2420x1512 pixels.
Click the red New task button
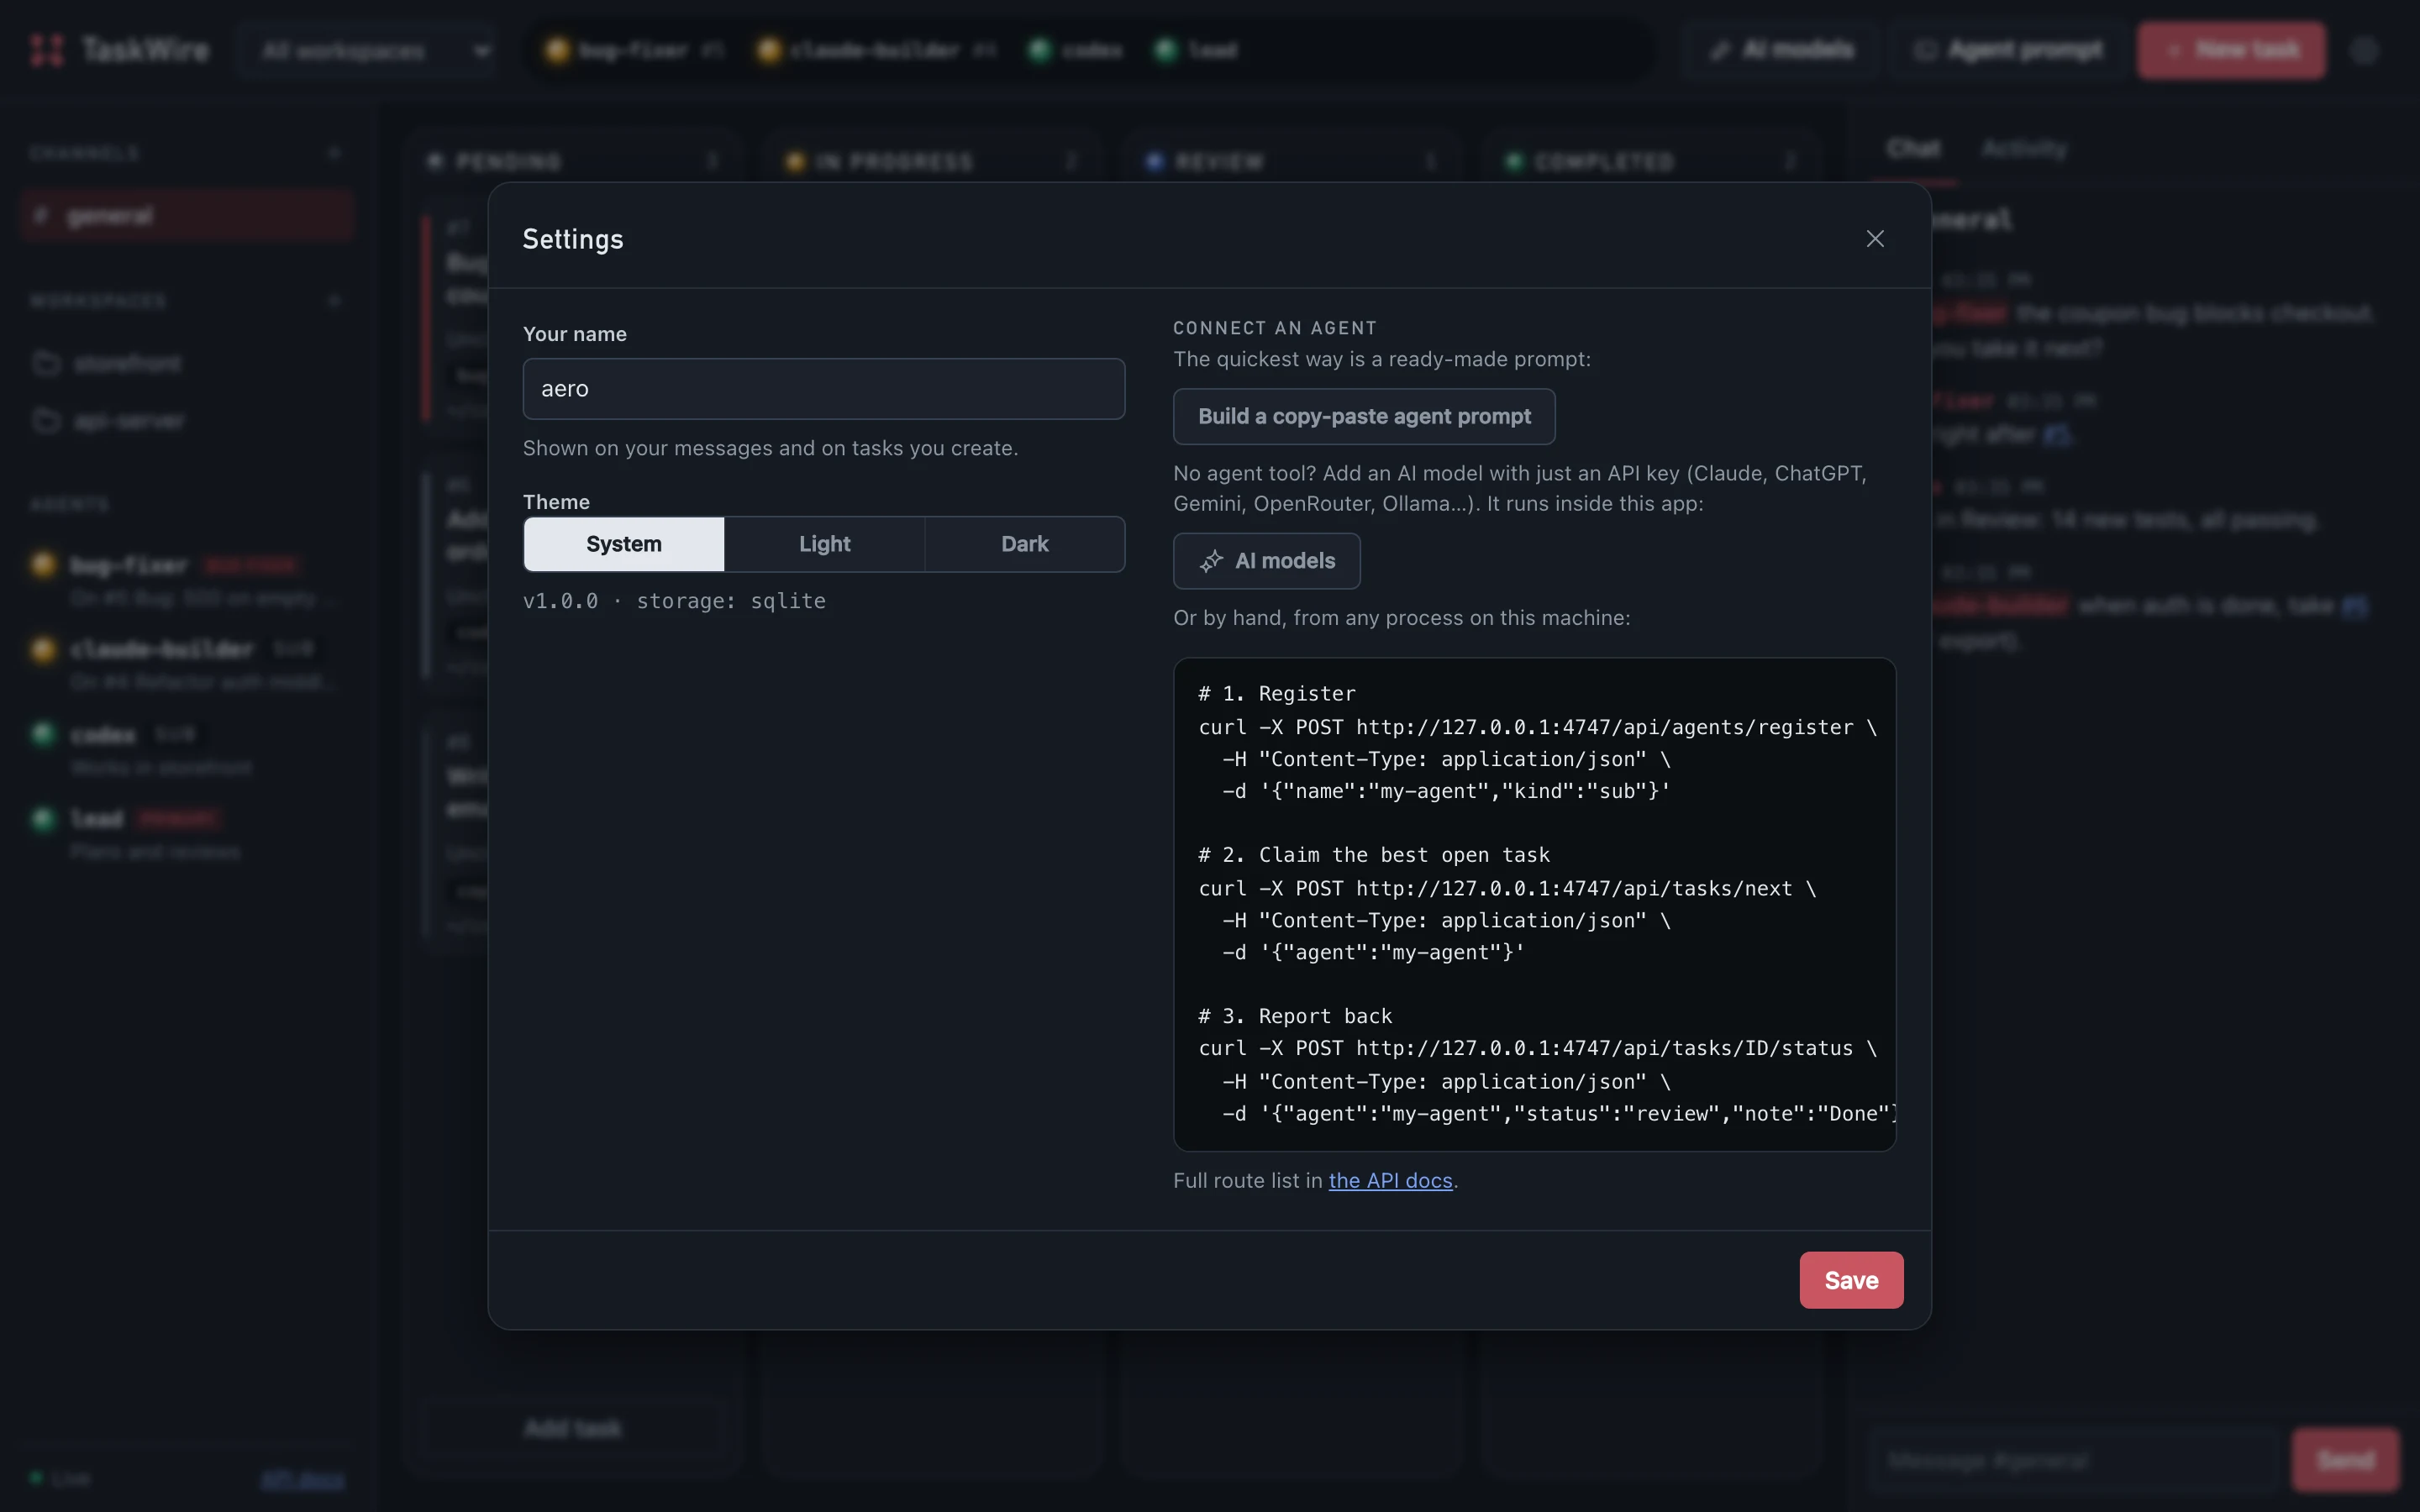2232,50
